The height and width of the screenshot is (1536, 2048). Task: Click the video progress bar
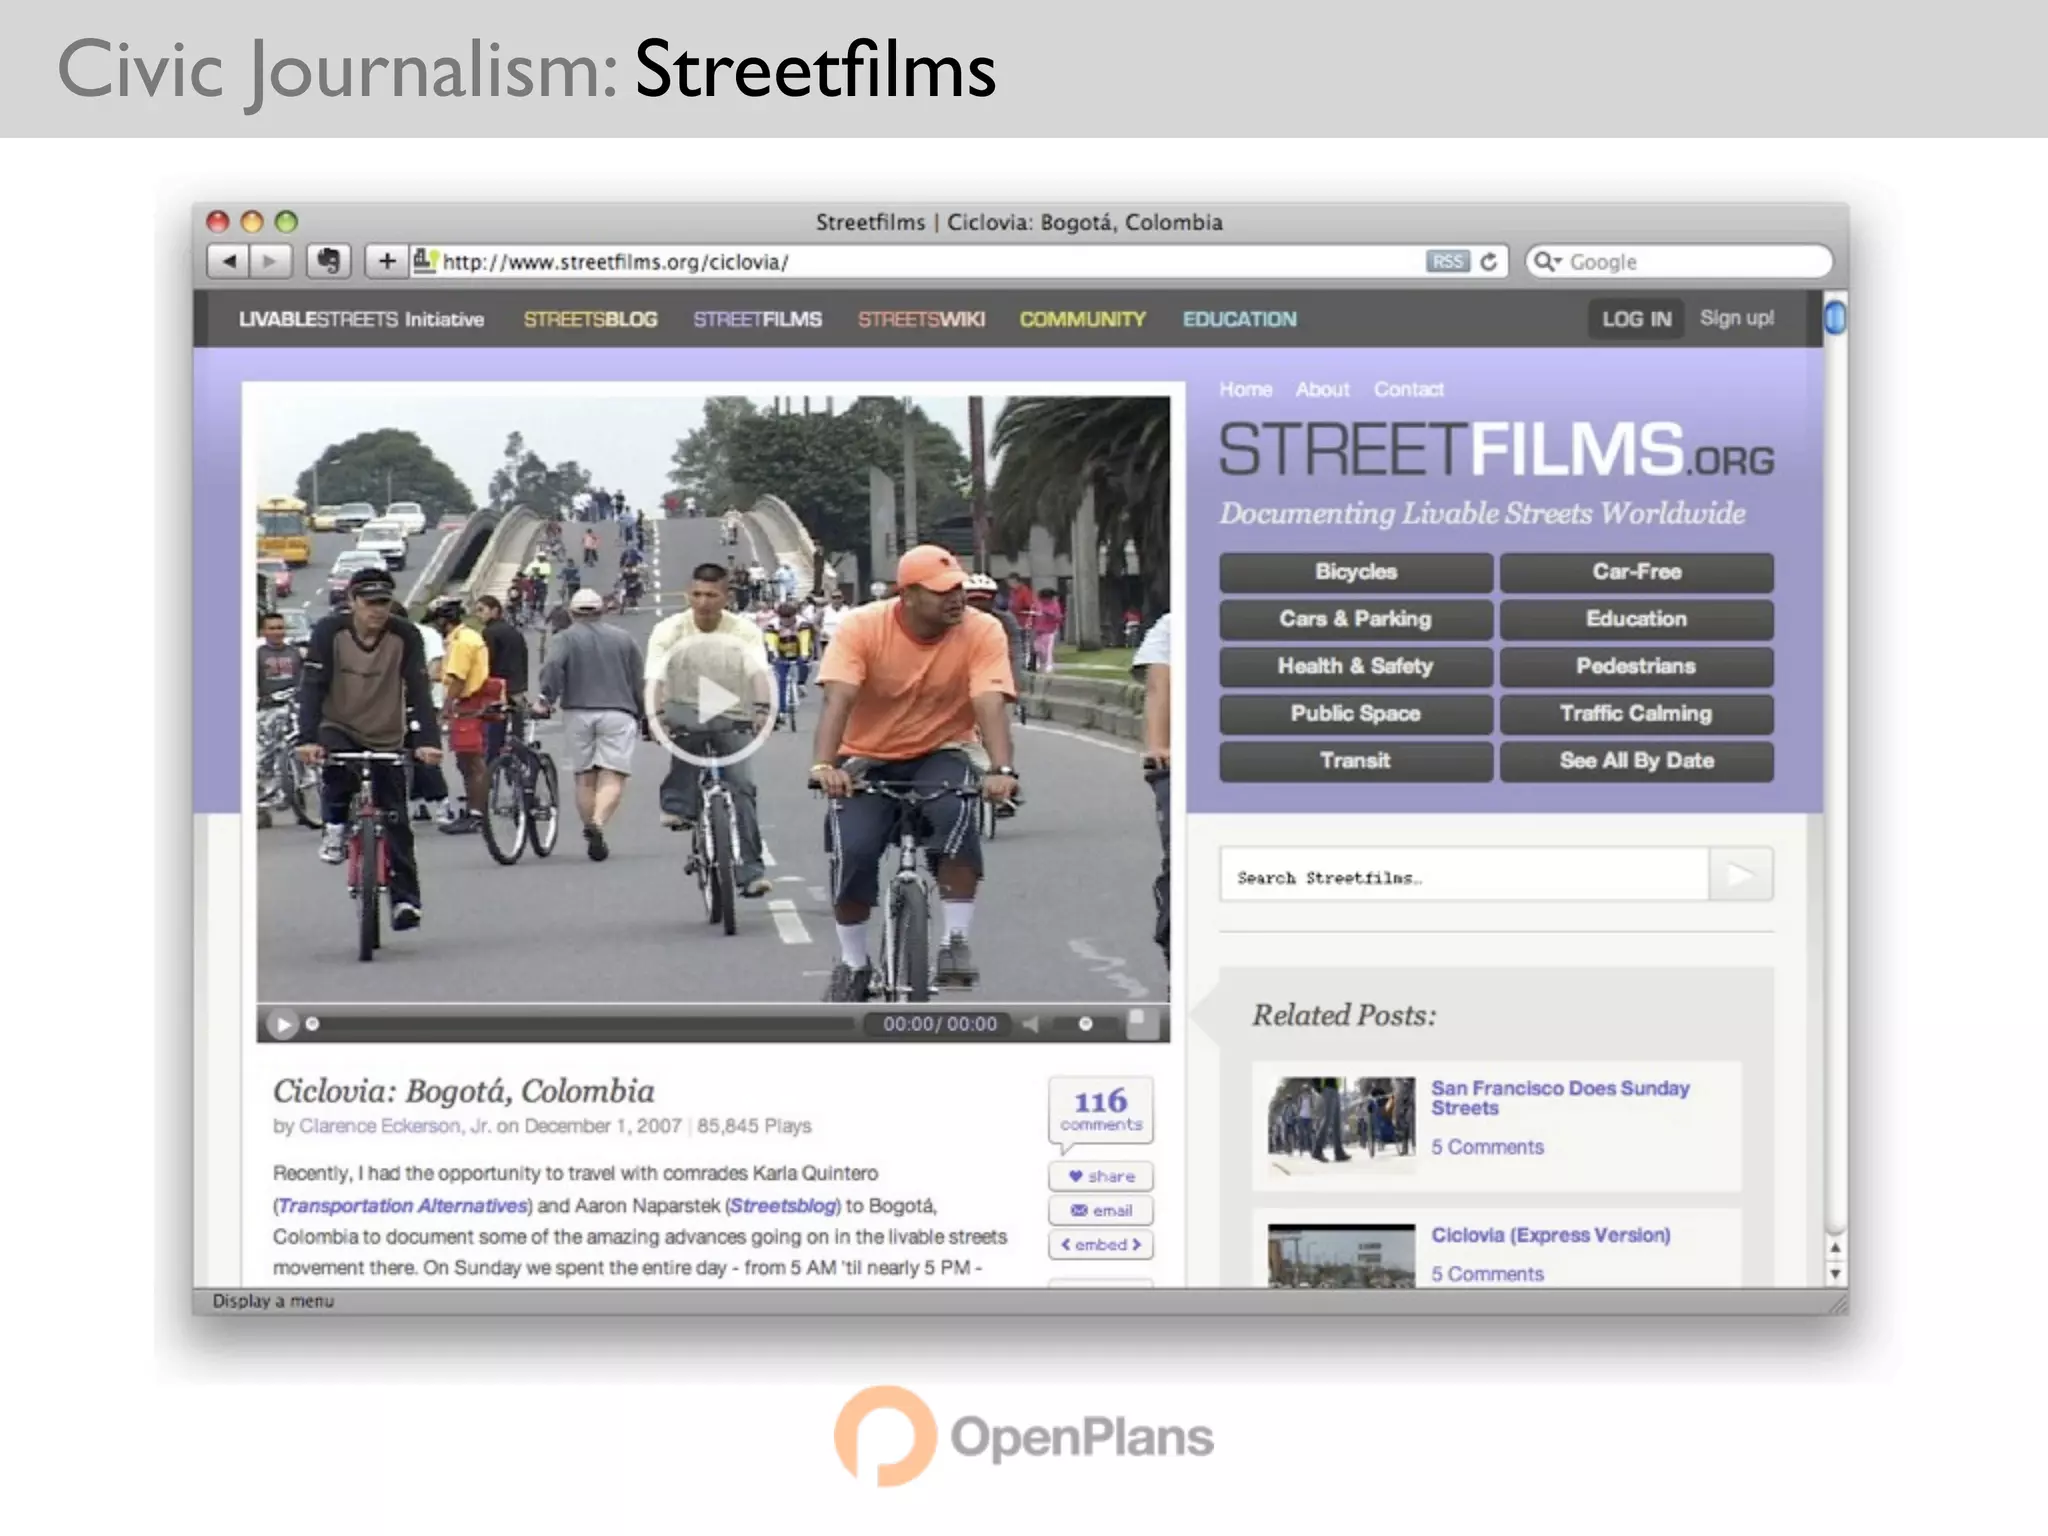point(580,1024)
